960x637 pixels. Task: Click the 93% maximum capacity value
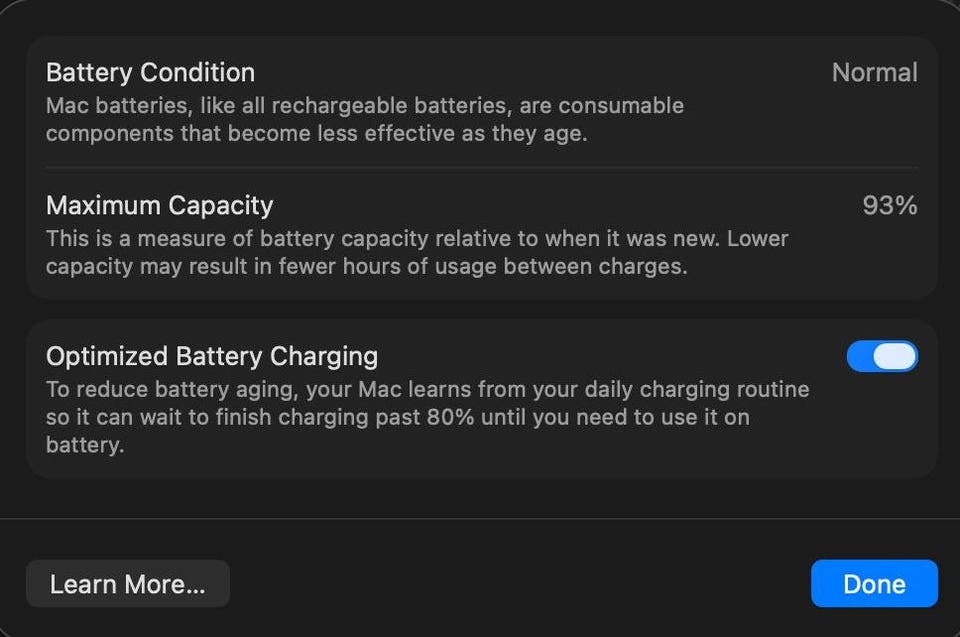pyautogui.click(x=889, y=206)
